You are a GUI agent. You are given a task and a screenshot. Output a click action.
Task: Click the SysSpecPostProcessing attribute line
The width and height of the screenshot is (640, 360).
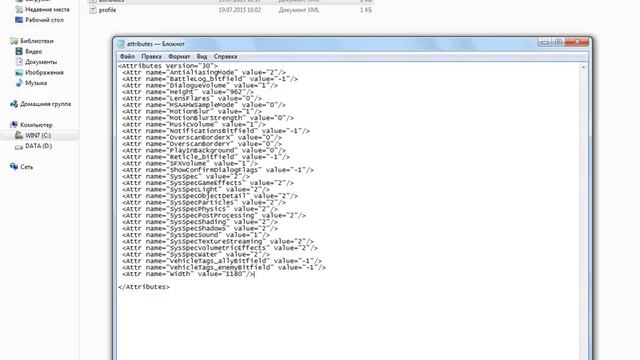pyautogui.click(x=214, y=216)
